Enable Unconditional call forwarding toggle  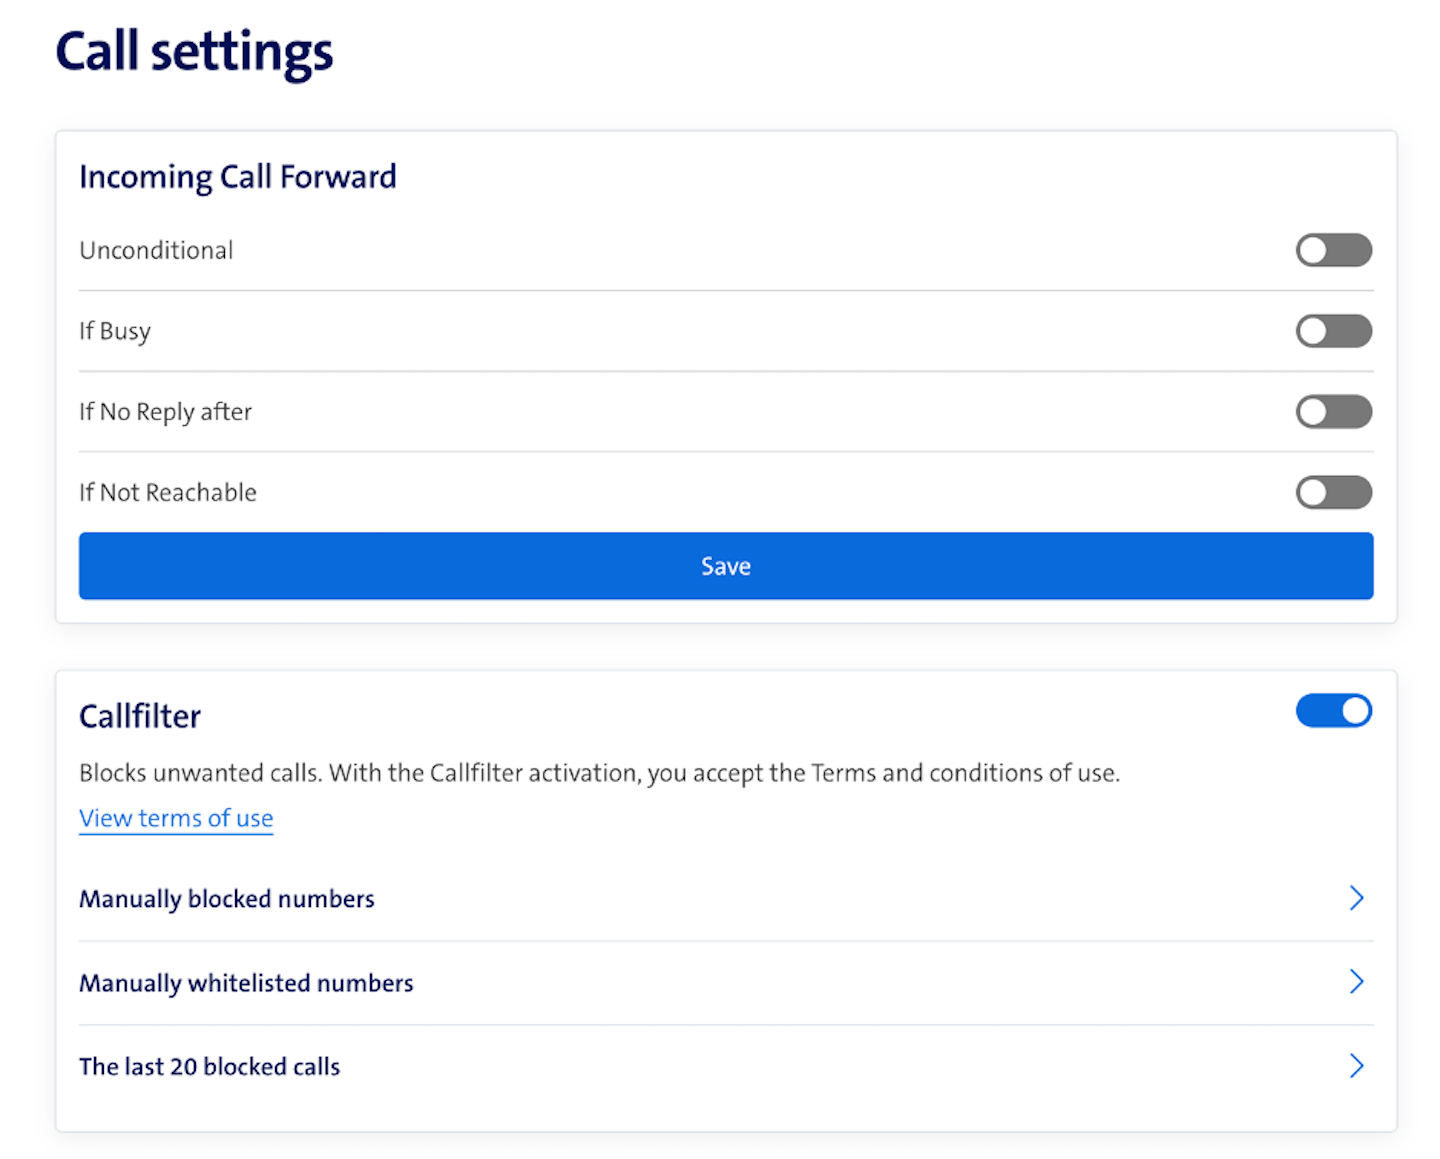[x=1333, y=250]
